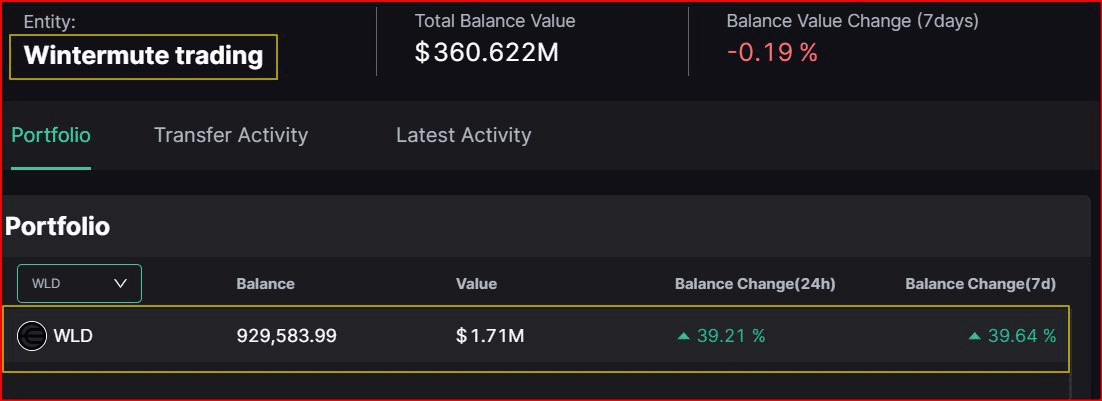Sort by the Balance column header
1102x401 pixels.
265,284
